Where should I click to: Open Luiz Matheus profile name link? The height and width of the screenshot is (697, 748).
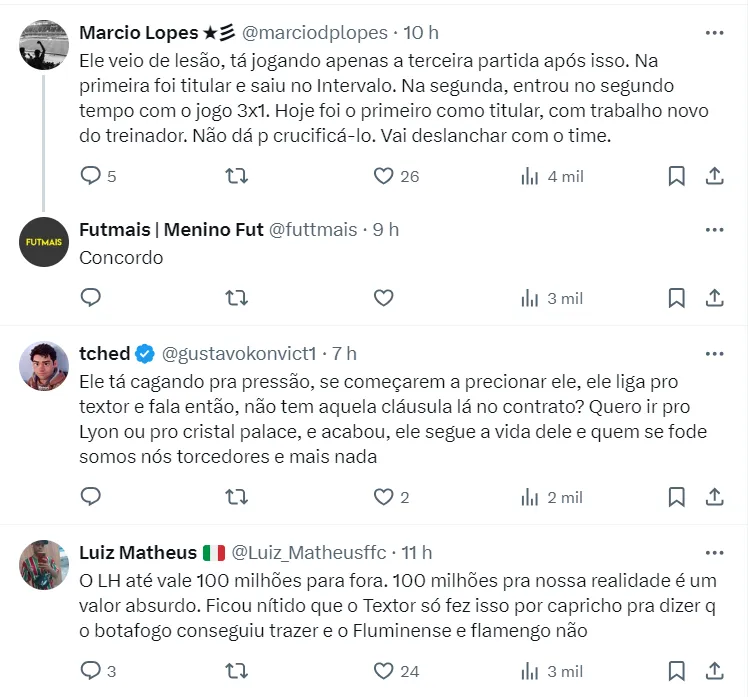(x=138, y=552)
